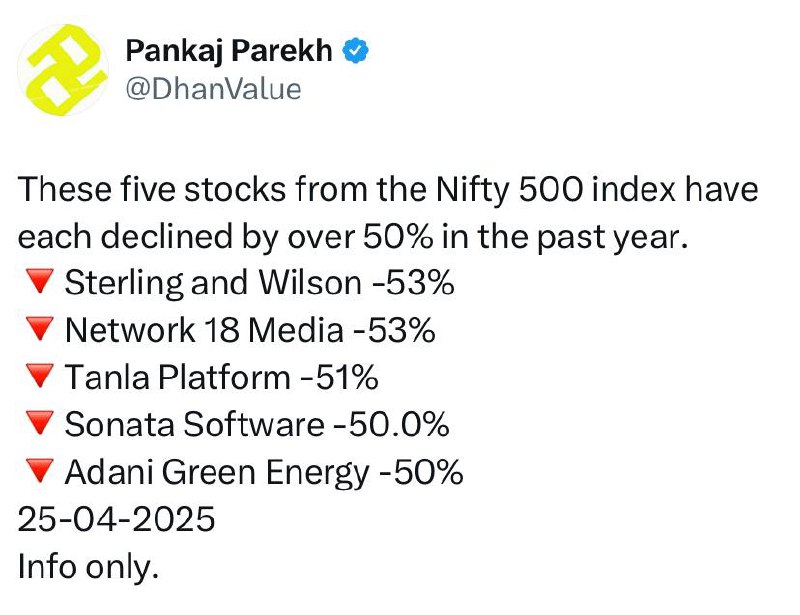The width and height of the screenshot is (800, 615).
Task: Click red triangle beside Sonata Software
Action: (40, 423)
